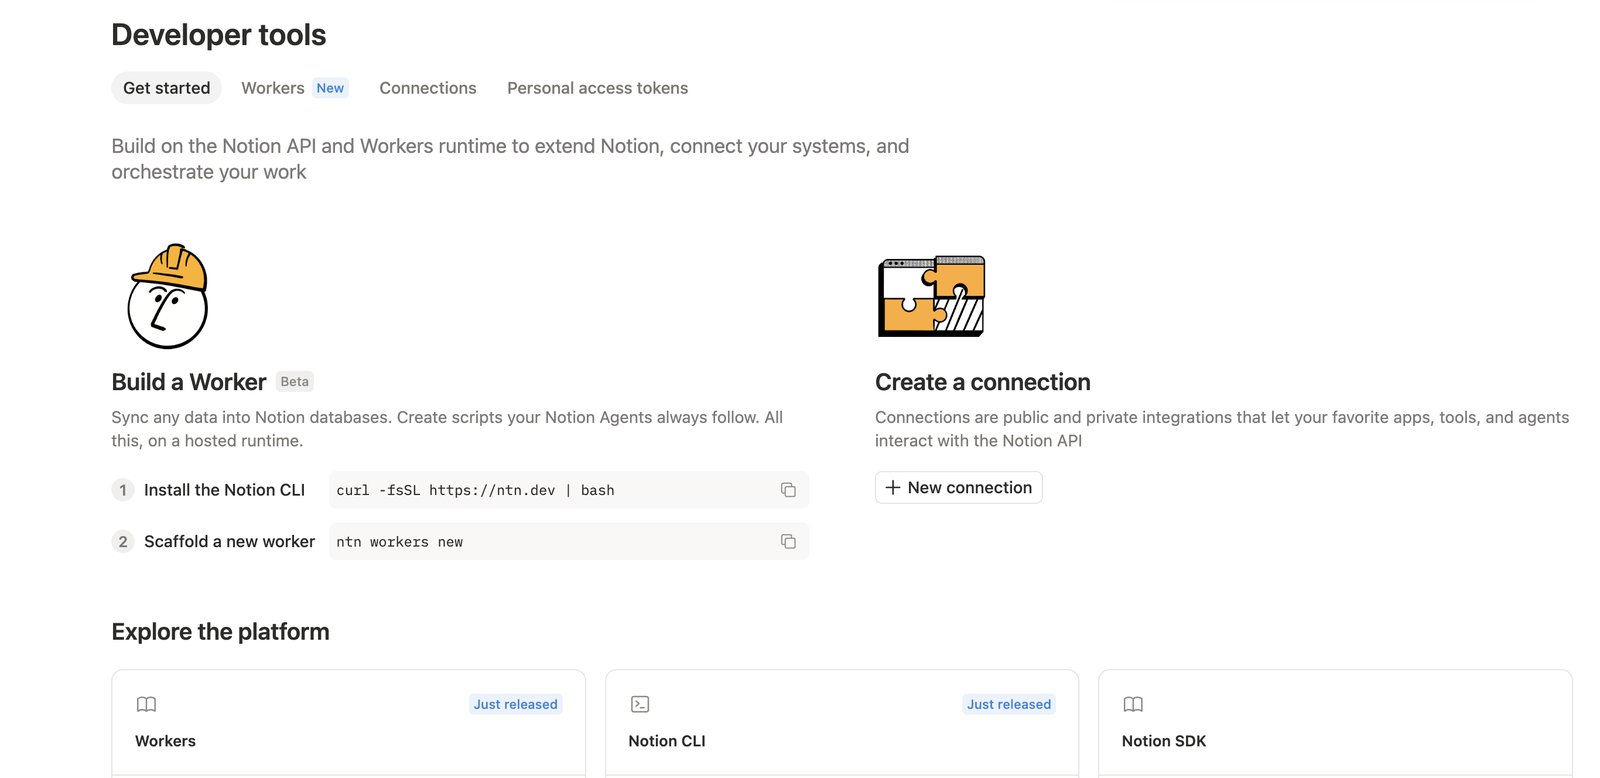Click the Developer tools page title
The image size is (1600, 778).
[x=219, y=35]
